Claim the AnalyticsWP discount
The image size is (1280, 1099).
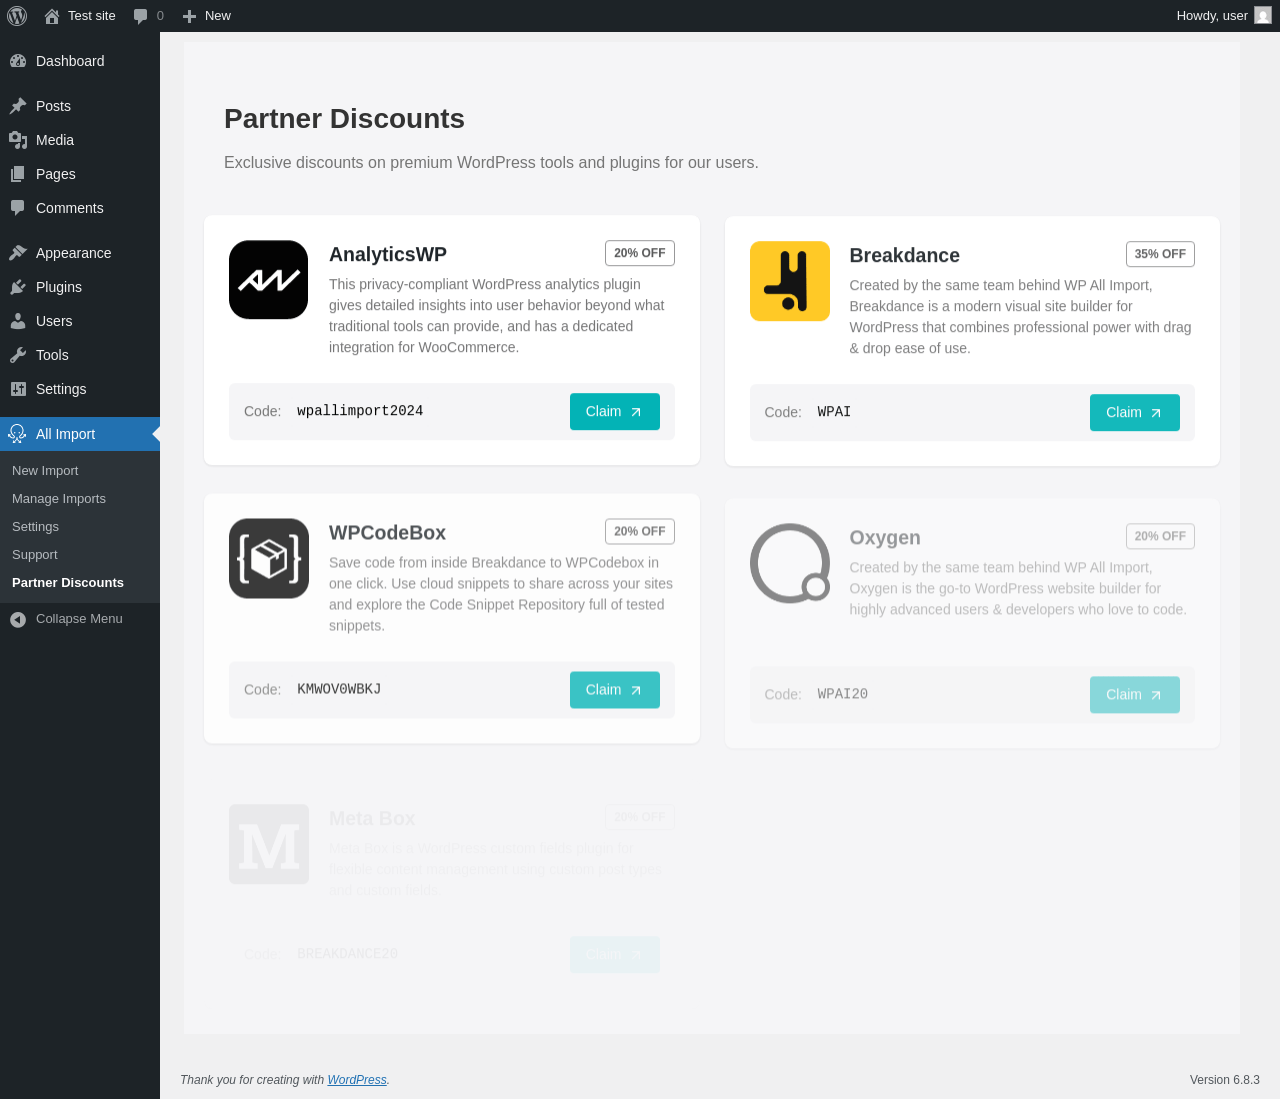click(615, 412)
